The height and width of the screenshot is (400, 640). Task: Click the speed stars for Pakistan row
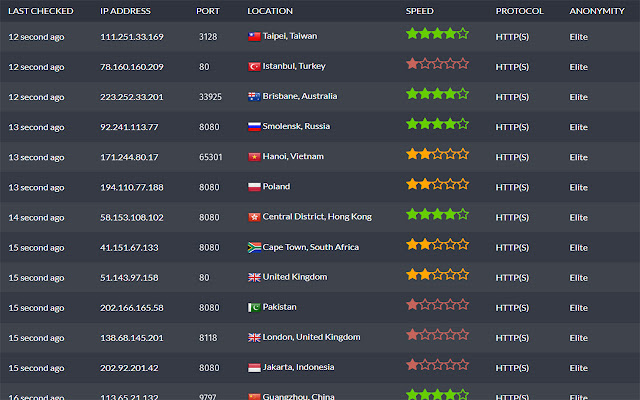click(437, 304)
